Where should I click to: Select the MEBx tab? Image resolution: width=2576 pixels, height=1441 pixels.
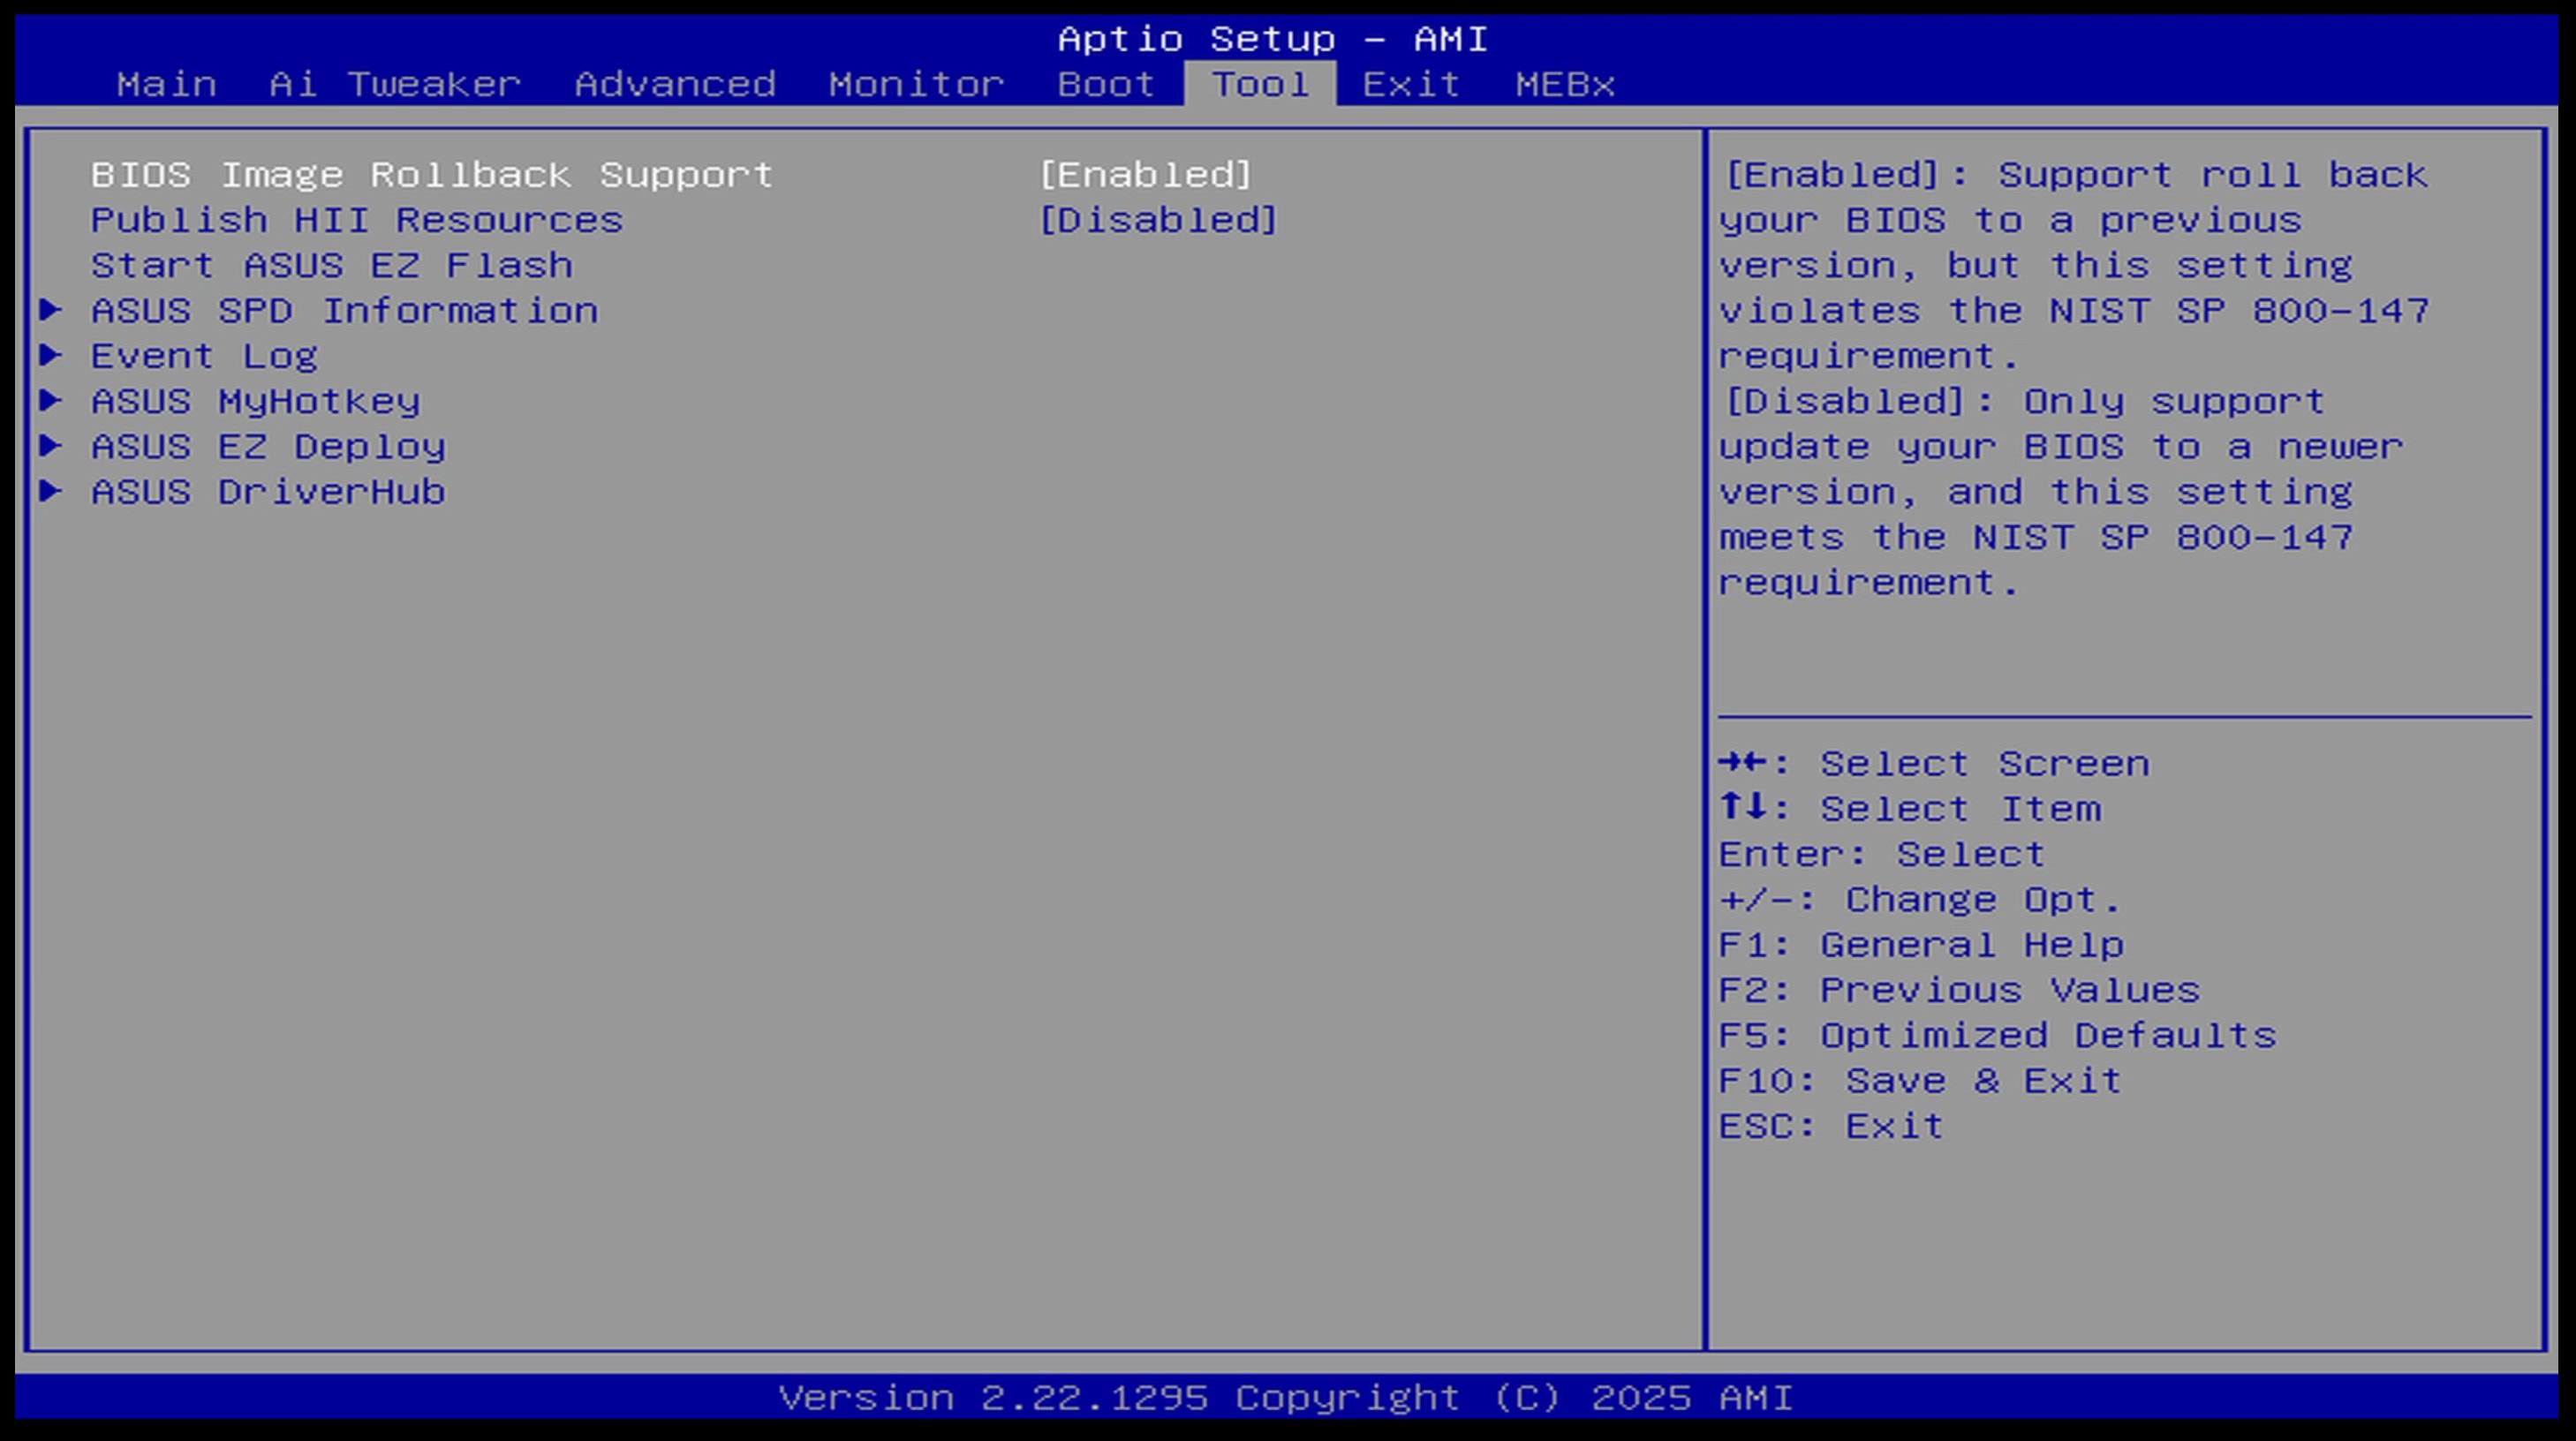click(x=1565, y=84)
